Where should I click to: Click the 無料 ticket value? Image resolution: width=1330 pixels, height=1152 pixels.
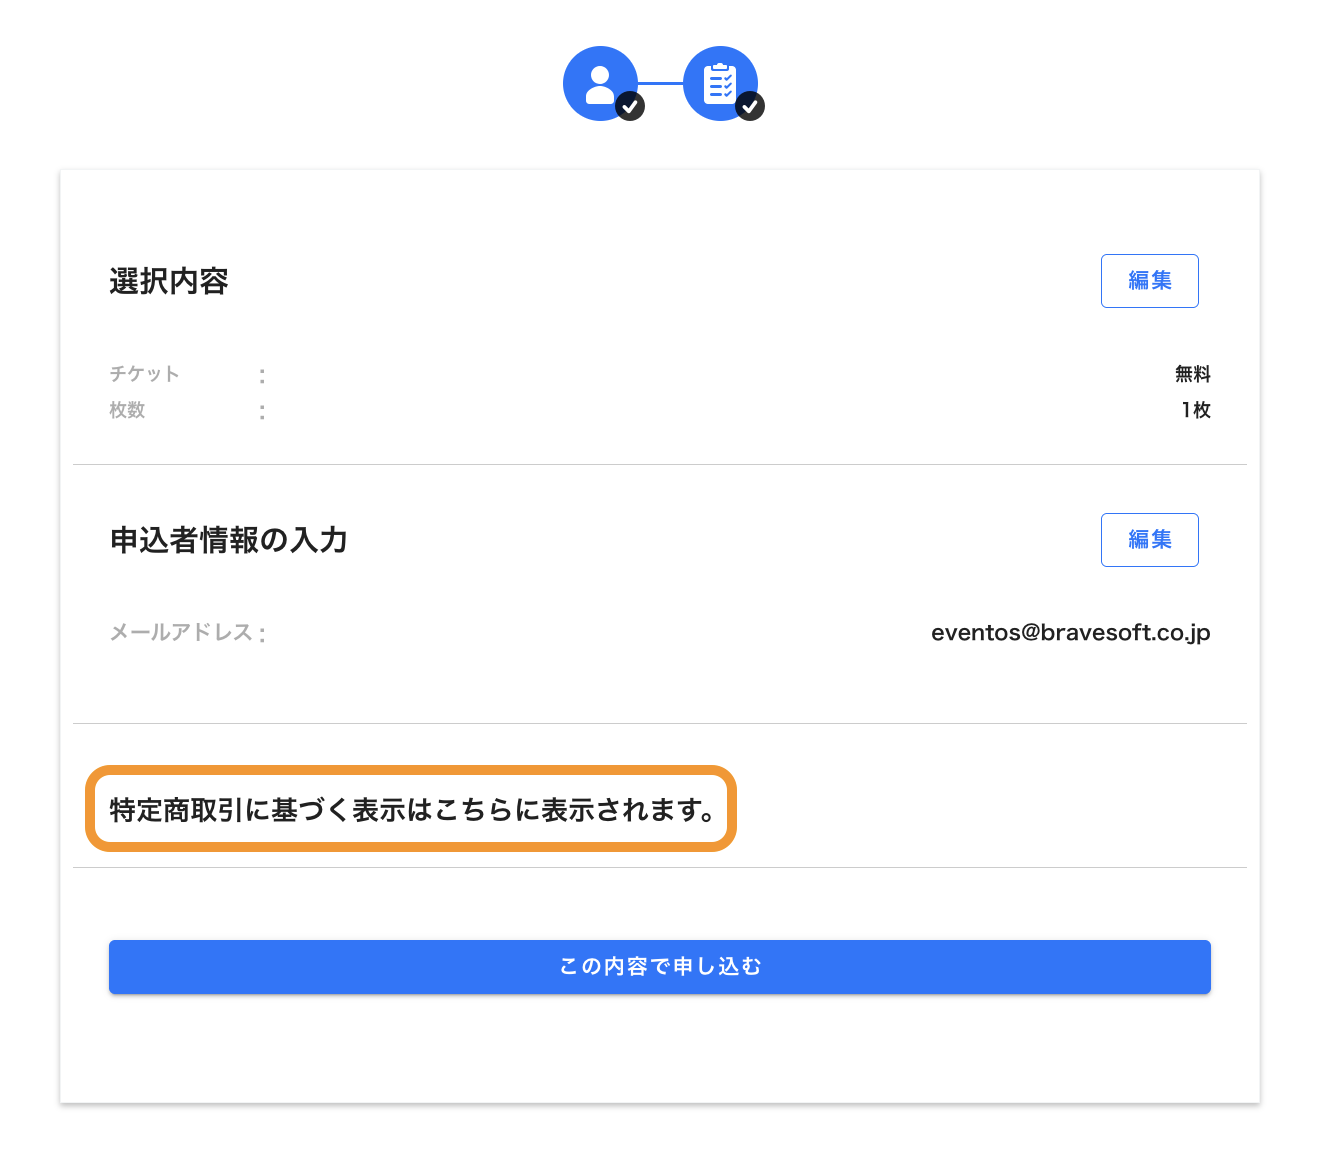click(1193, 374)
